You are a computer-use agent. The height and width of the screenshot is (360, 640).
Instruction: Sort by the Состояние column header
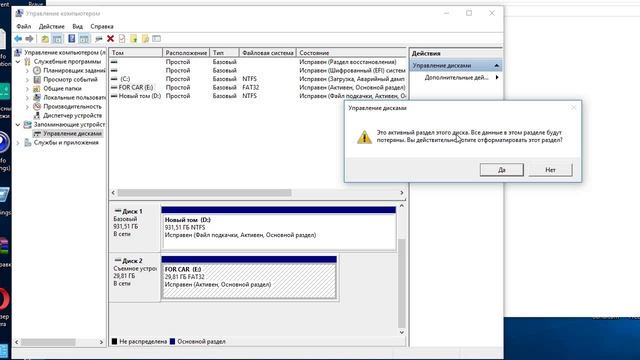pyautogui.click(x=351, y=53)
